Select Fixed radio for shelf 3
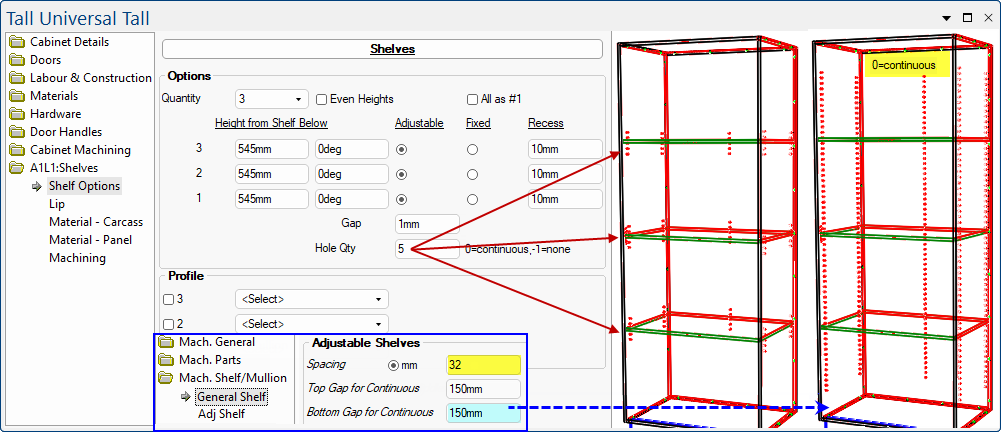 click(472, 149)
